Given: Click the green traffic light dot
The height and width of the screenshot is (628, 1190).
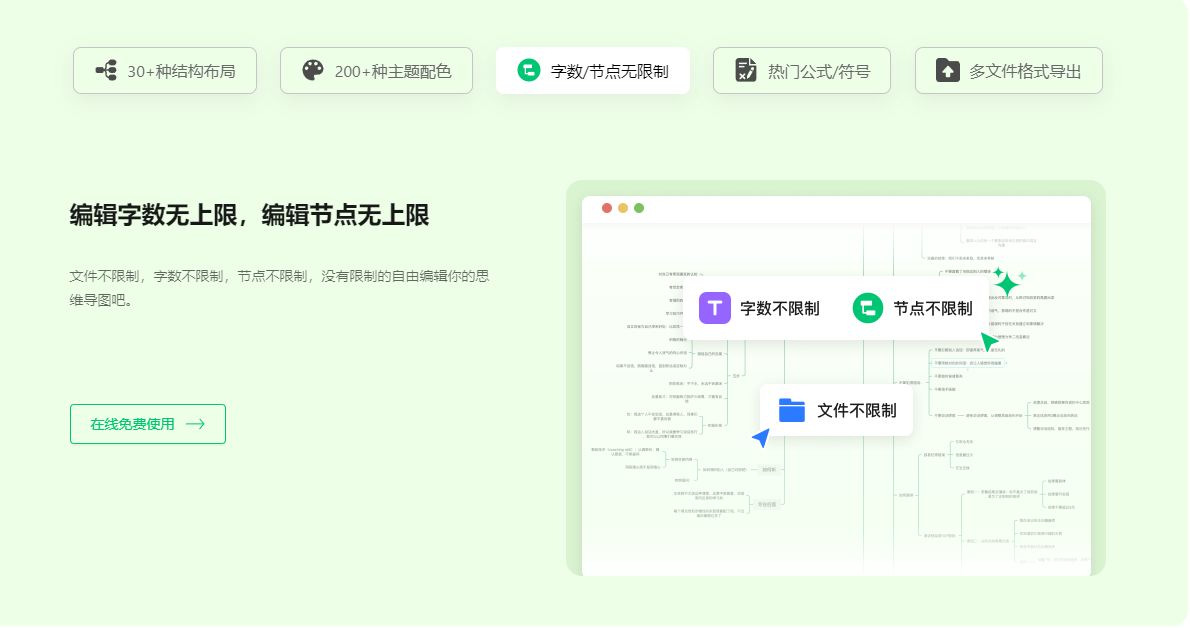Looking at the screenshot, I should click(638, 208).
